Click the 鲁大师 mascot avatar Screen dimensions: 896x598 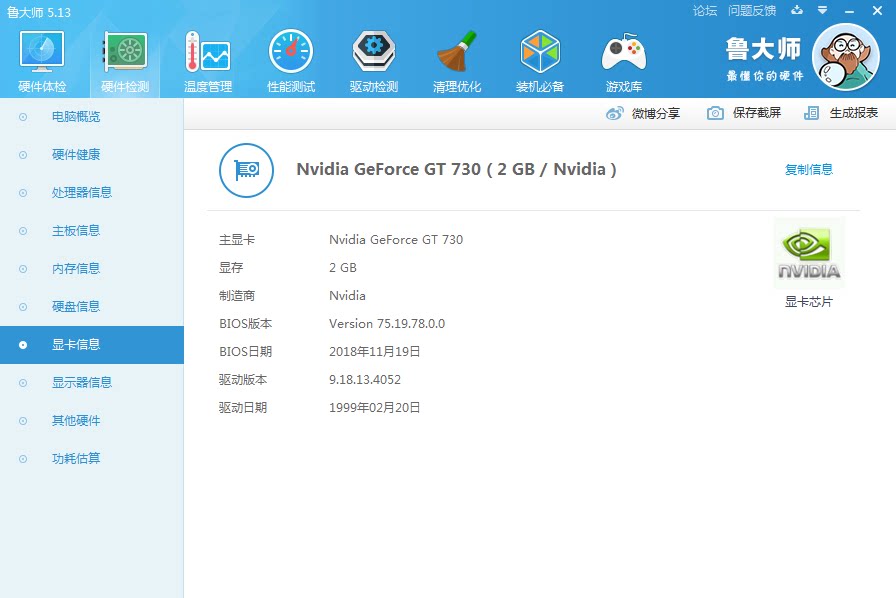point(846,57)
